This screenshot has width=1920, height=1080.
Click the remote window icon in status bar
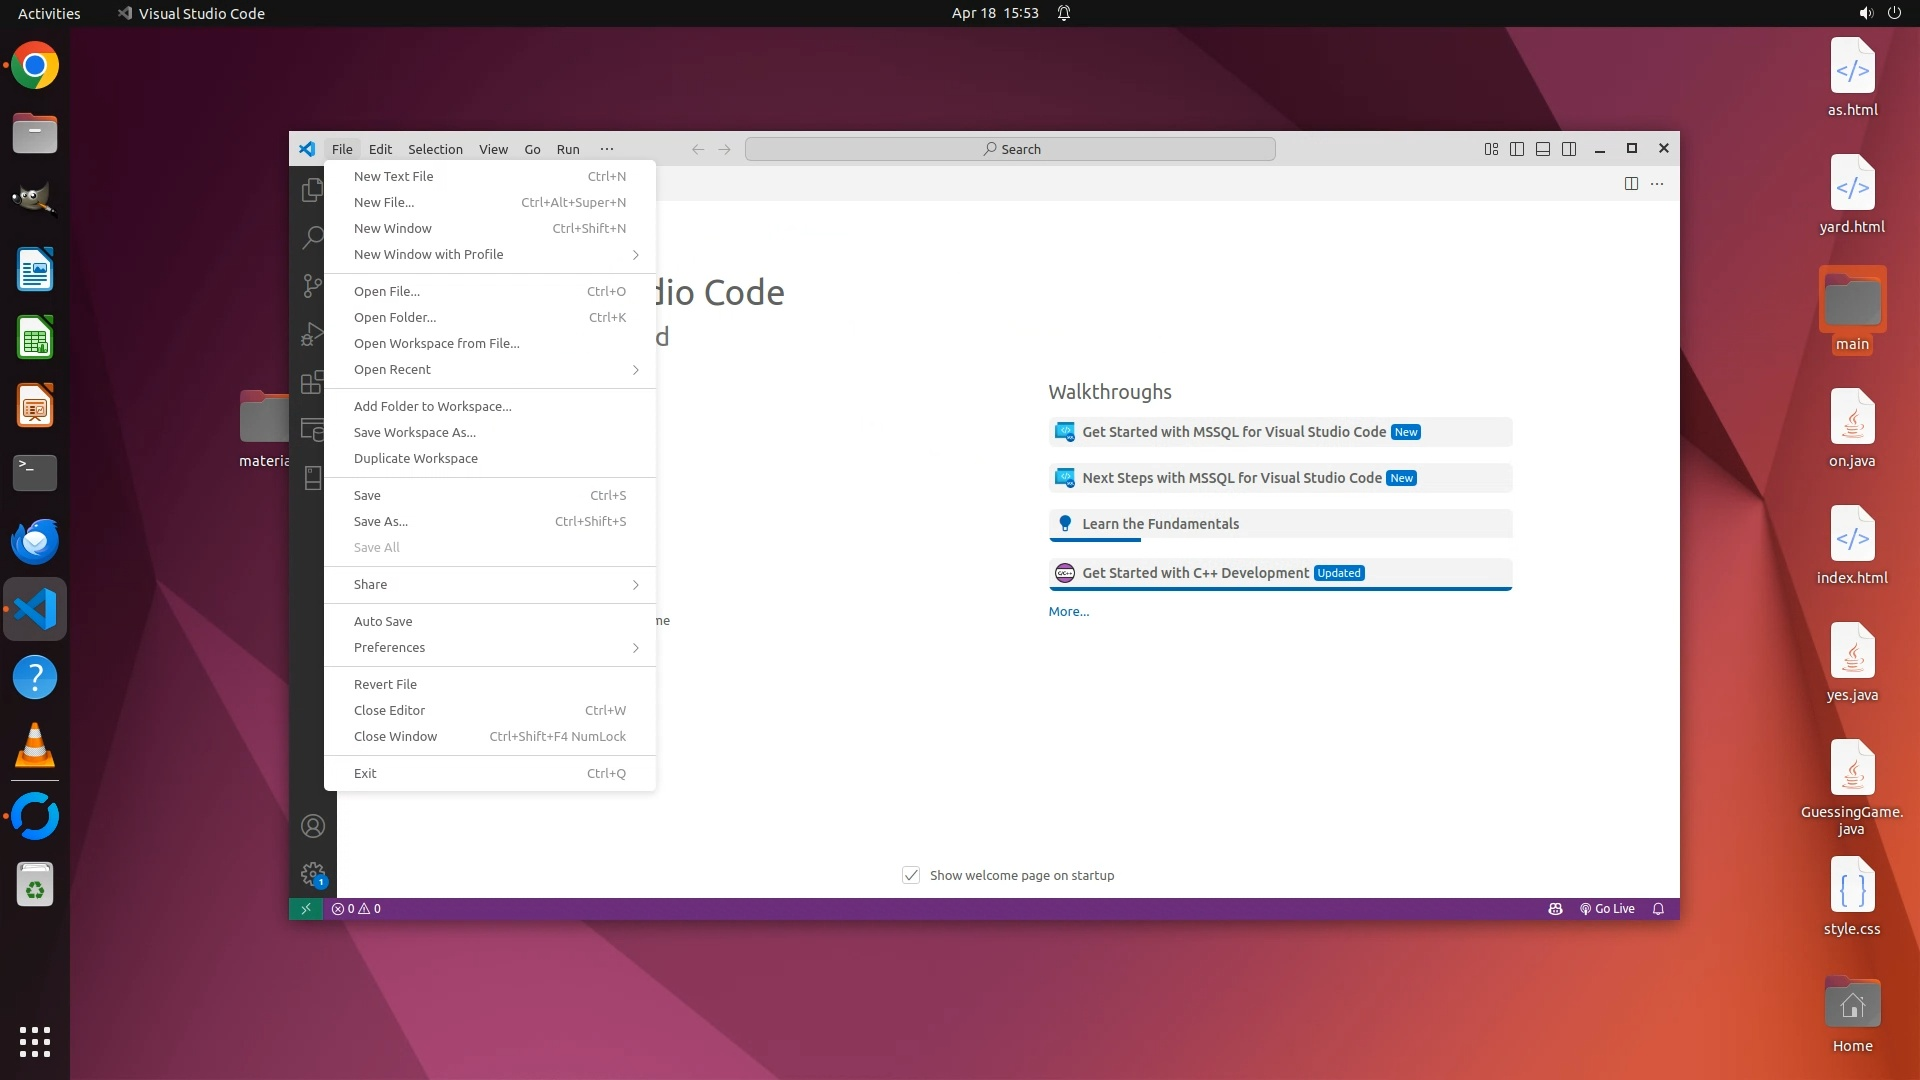tap(306, 909)
